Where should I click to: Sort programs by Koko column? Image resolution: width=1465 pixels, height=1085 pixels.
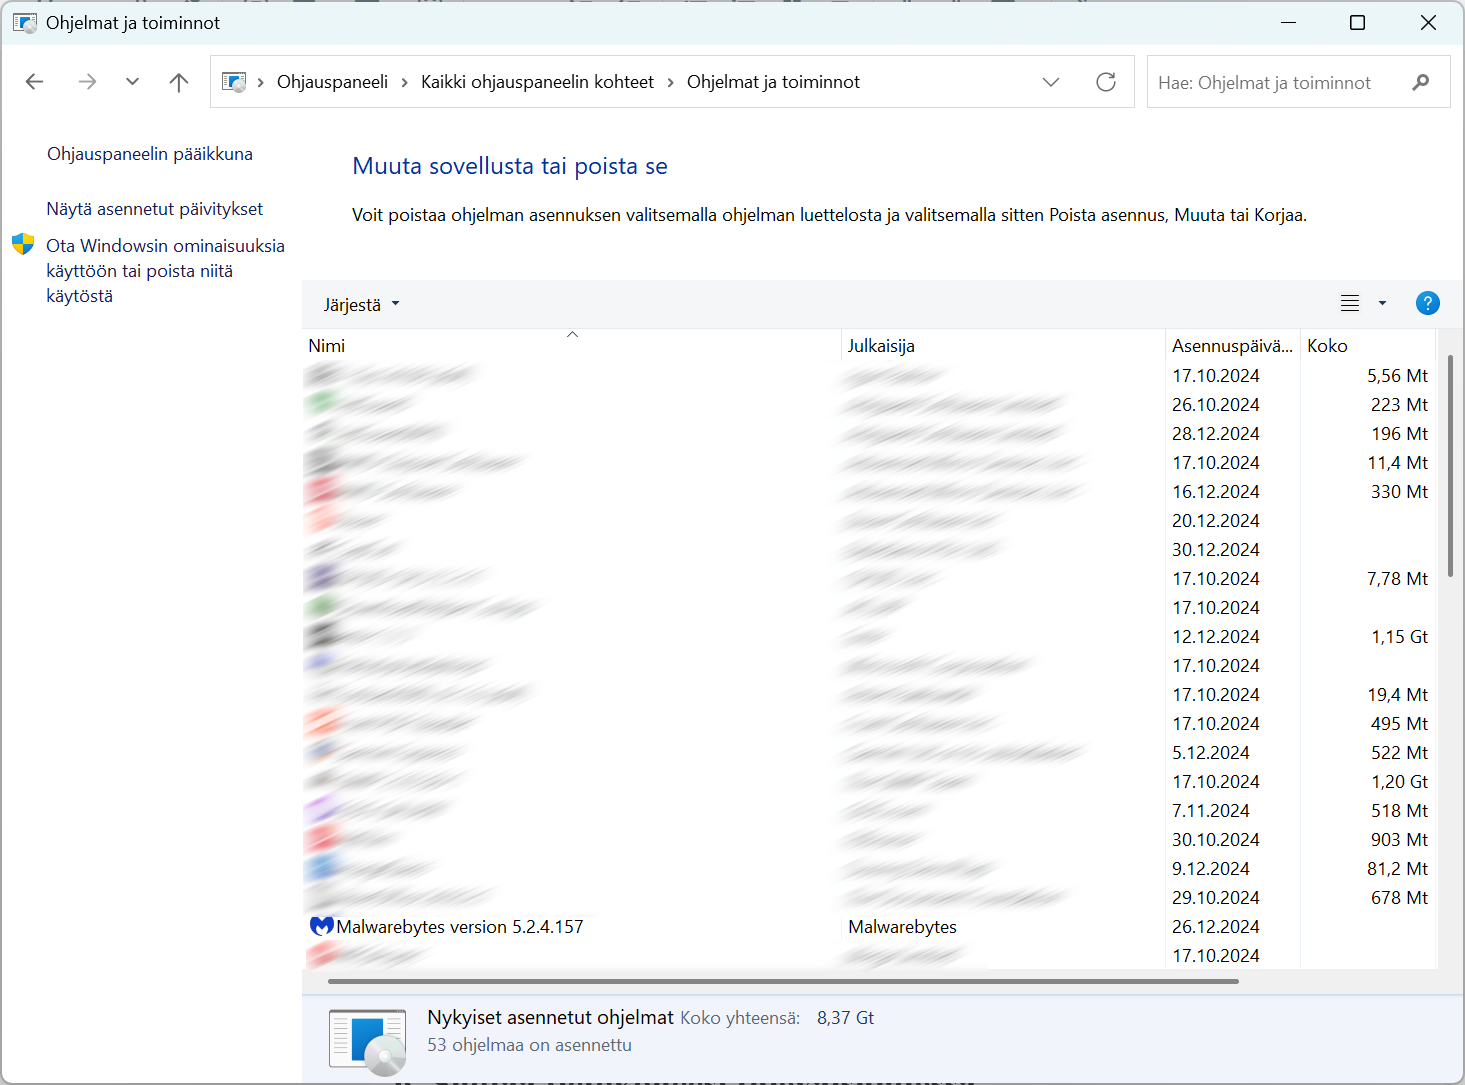1327,346
